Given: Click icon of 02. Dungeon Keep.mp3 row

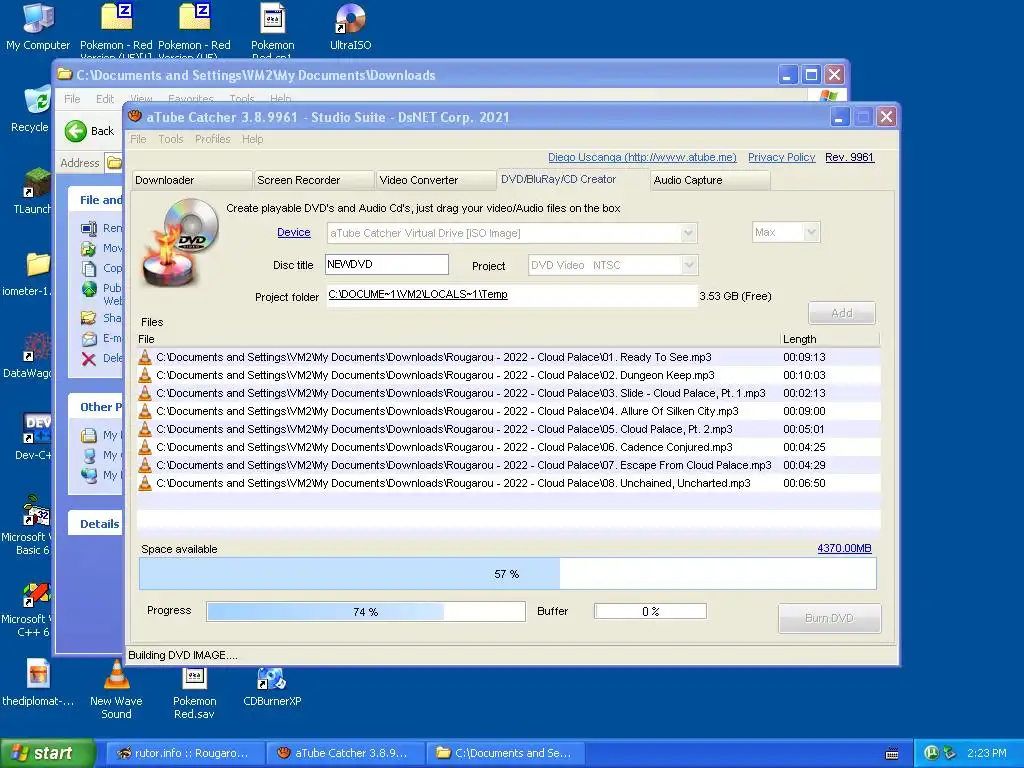Looking at the screenshot, I should click(x=145, y=375).
